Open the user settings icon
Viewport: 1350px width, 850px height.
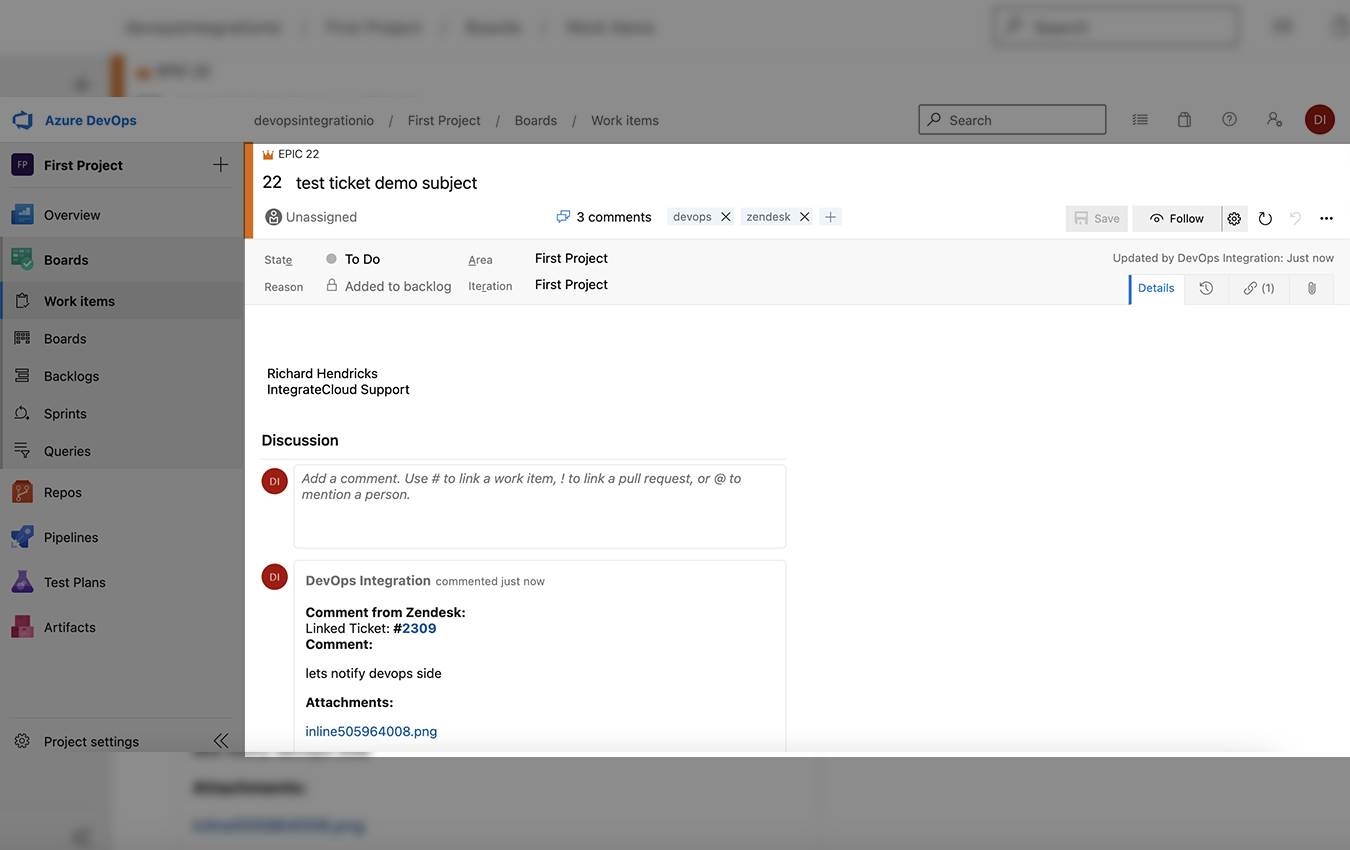(1274, 120)
